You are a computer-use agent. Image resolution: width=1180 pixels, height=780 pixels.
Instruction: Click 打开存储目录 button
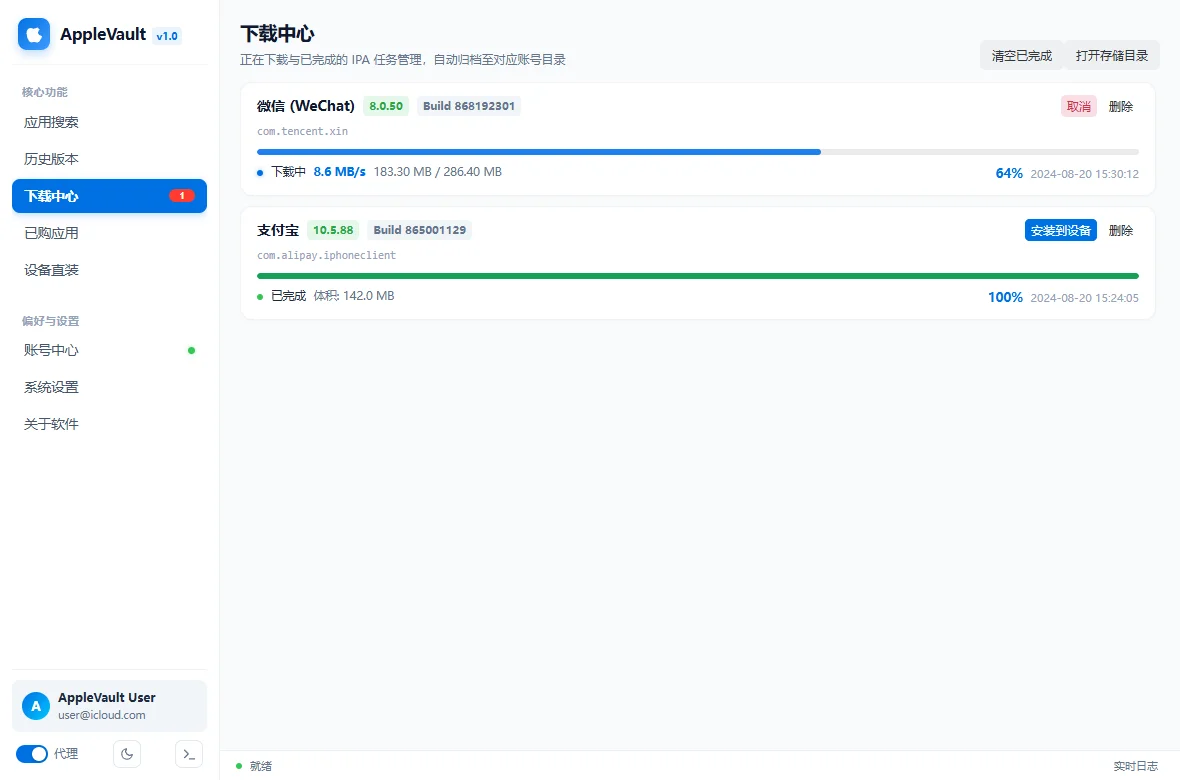click(1112, 56)
